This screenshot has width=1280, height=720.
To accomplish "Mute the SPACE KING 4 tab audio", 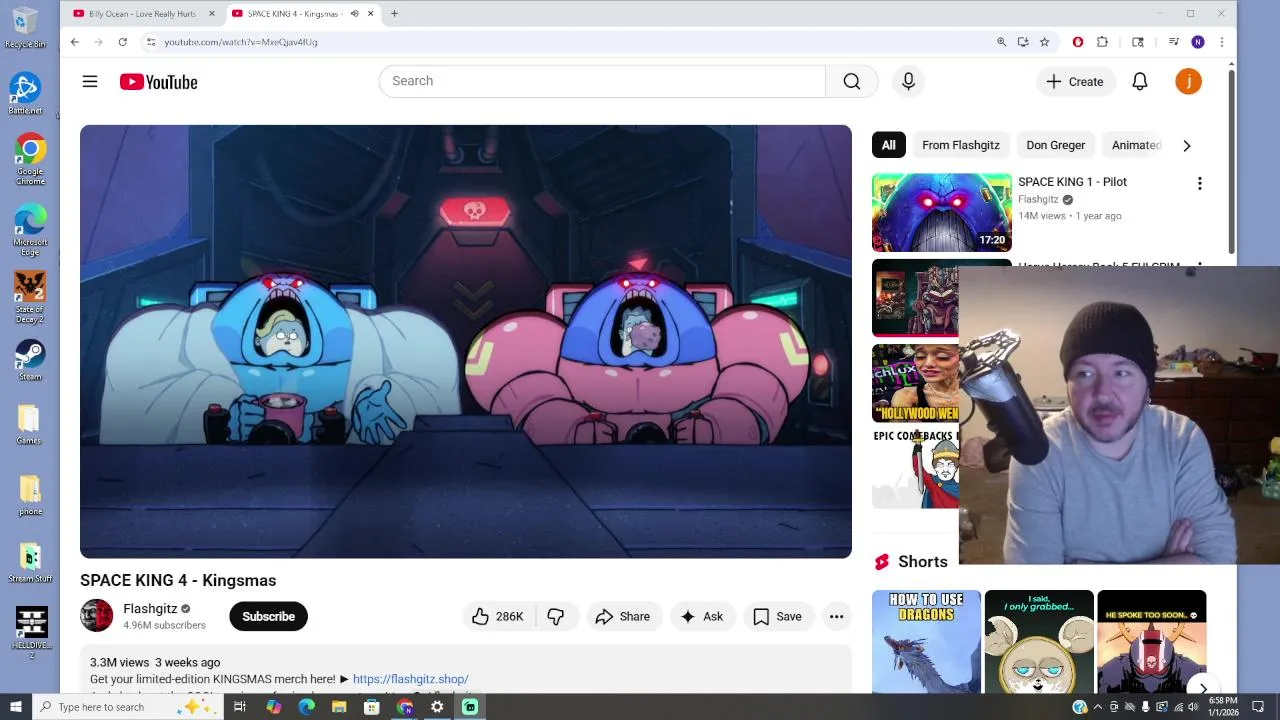I will [354, 14].
